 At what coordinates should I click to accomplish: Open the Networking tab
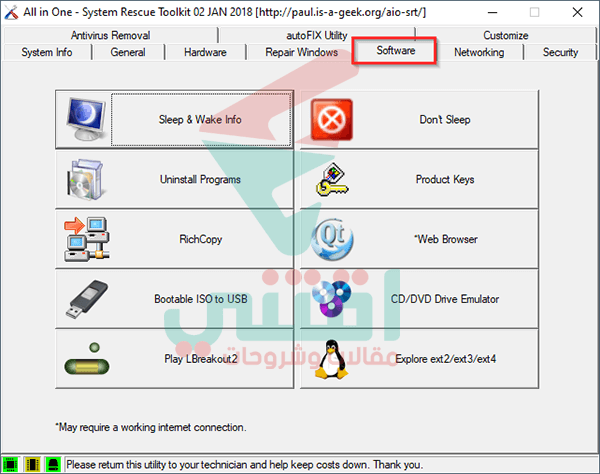pyautogui.click(x=479, y=52)
